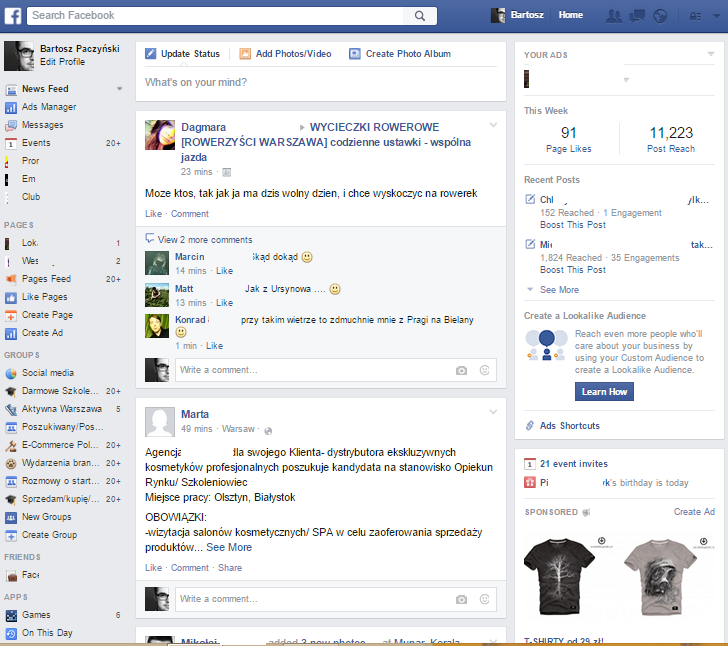Click the What's on your mind box
The width and height of the screenshot is (728, 646).
(x=321, y=82)
